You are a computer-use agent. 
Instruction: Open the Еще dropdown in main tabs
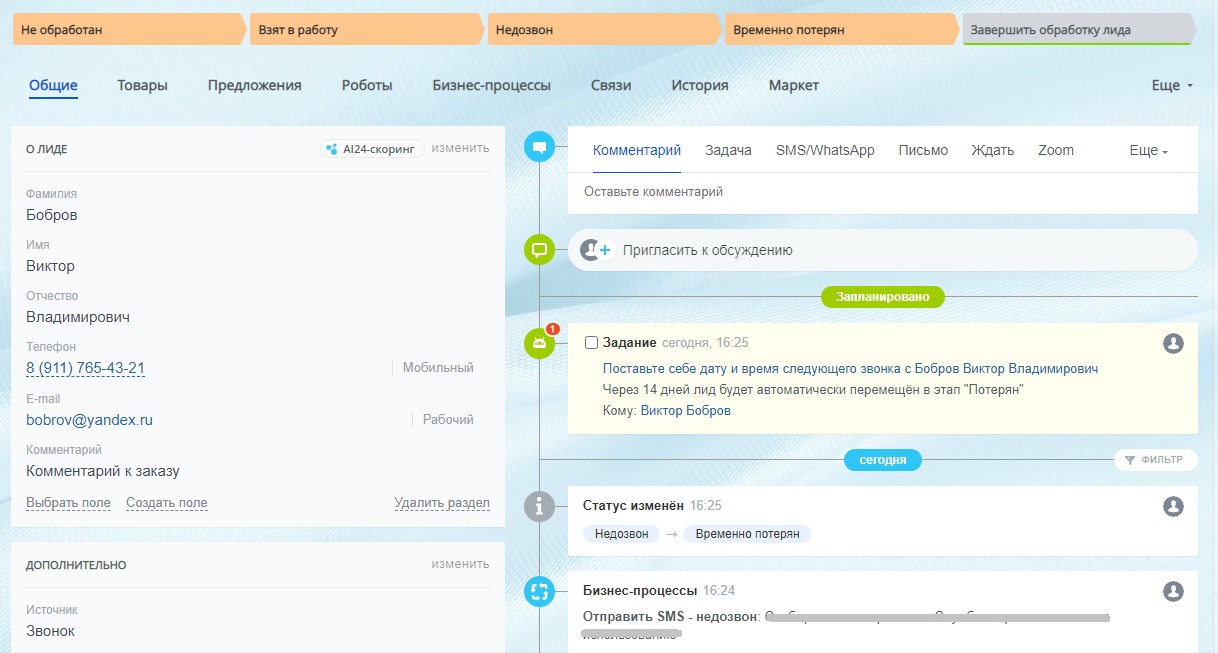click(1172, 86)
